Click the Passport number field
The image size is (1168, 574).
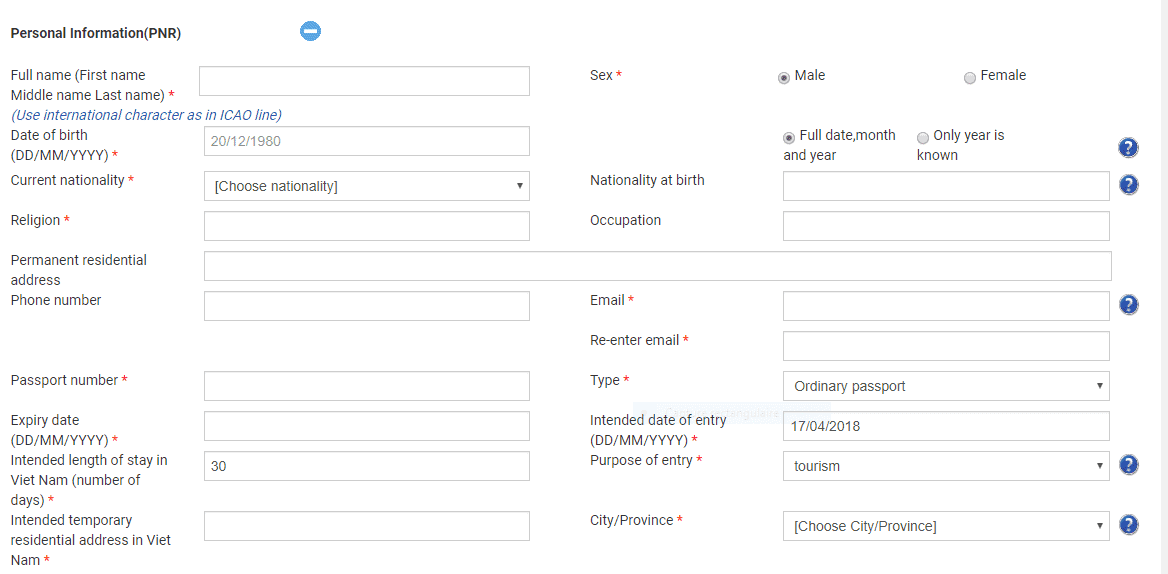coord(366,386)
